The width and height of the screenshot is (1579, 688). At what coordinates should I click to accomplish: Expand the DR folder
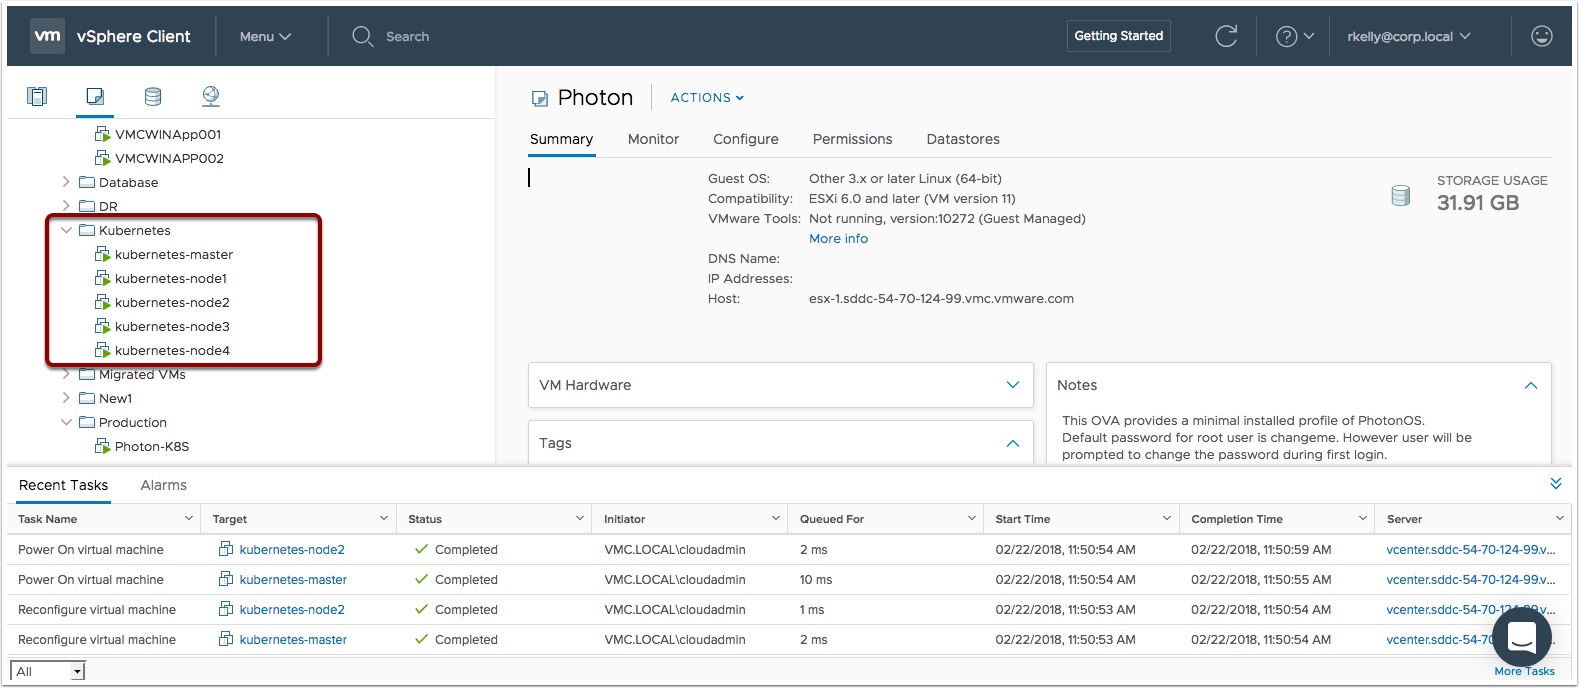(66, 206)
